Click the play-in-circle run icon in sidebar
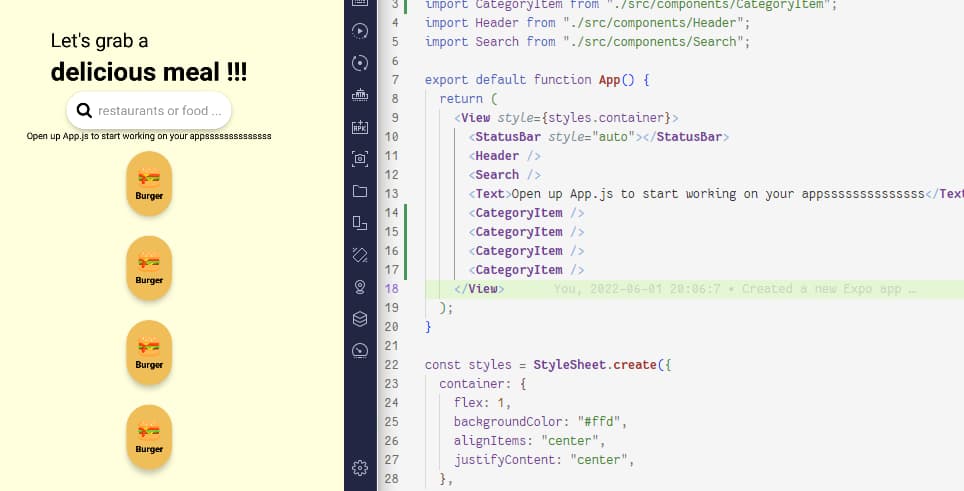The image size is (964, 491). coord(360,31)
